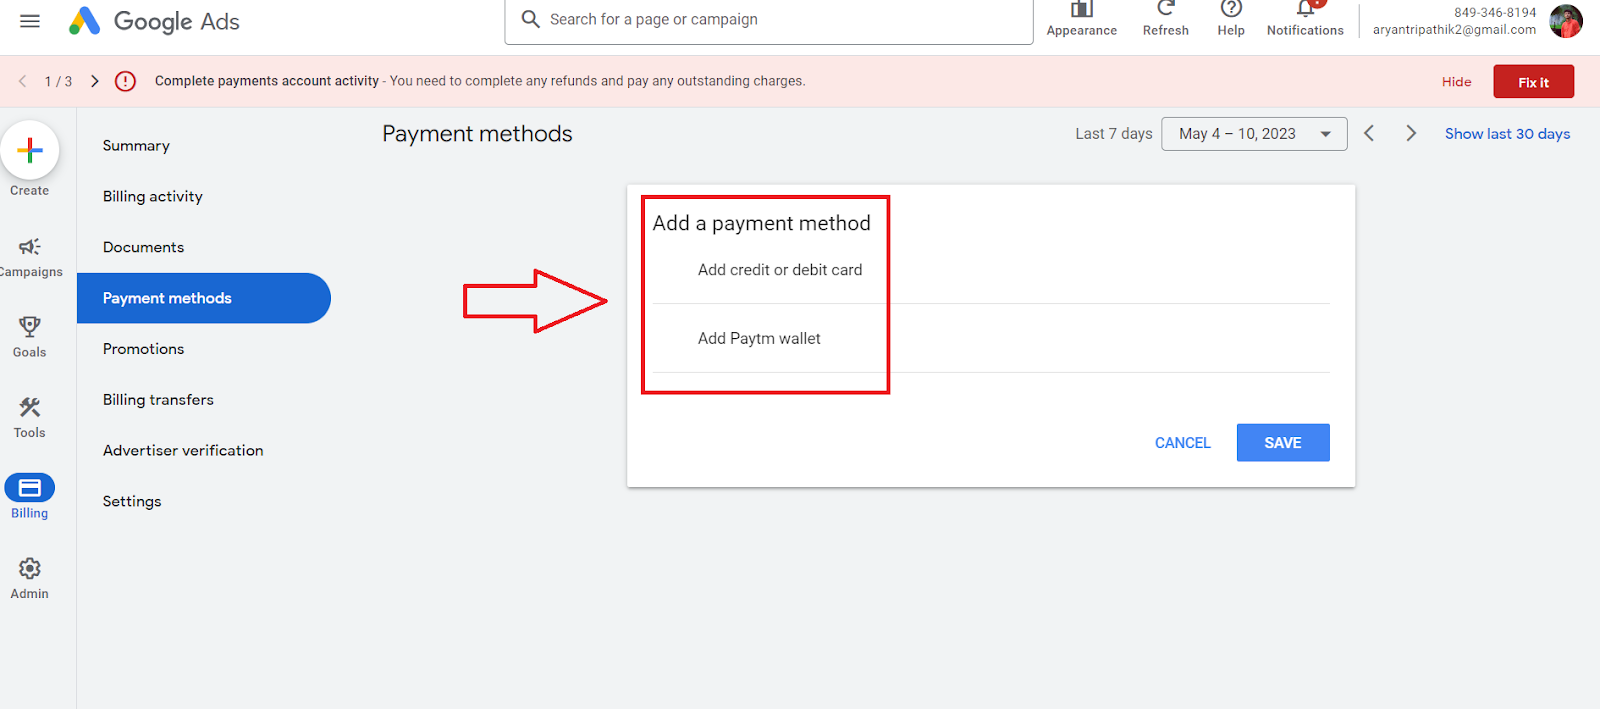Go to next alert notice
The width and height of the screenshot is (1600, 709).
[x=95, y=81]
